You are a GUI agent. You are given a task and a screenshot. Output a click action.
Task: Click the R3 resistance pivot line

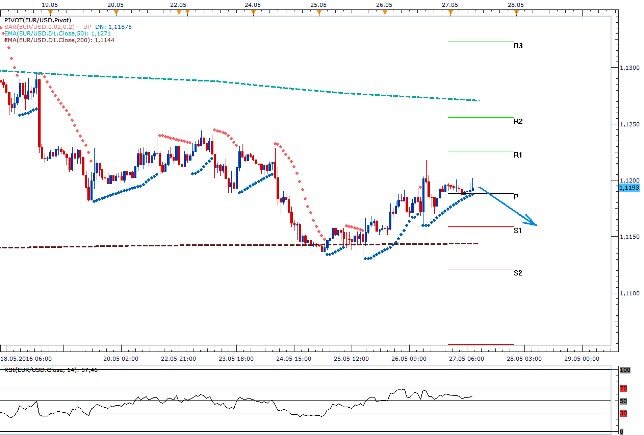tap(480, 41)
